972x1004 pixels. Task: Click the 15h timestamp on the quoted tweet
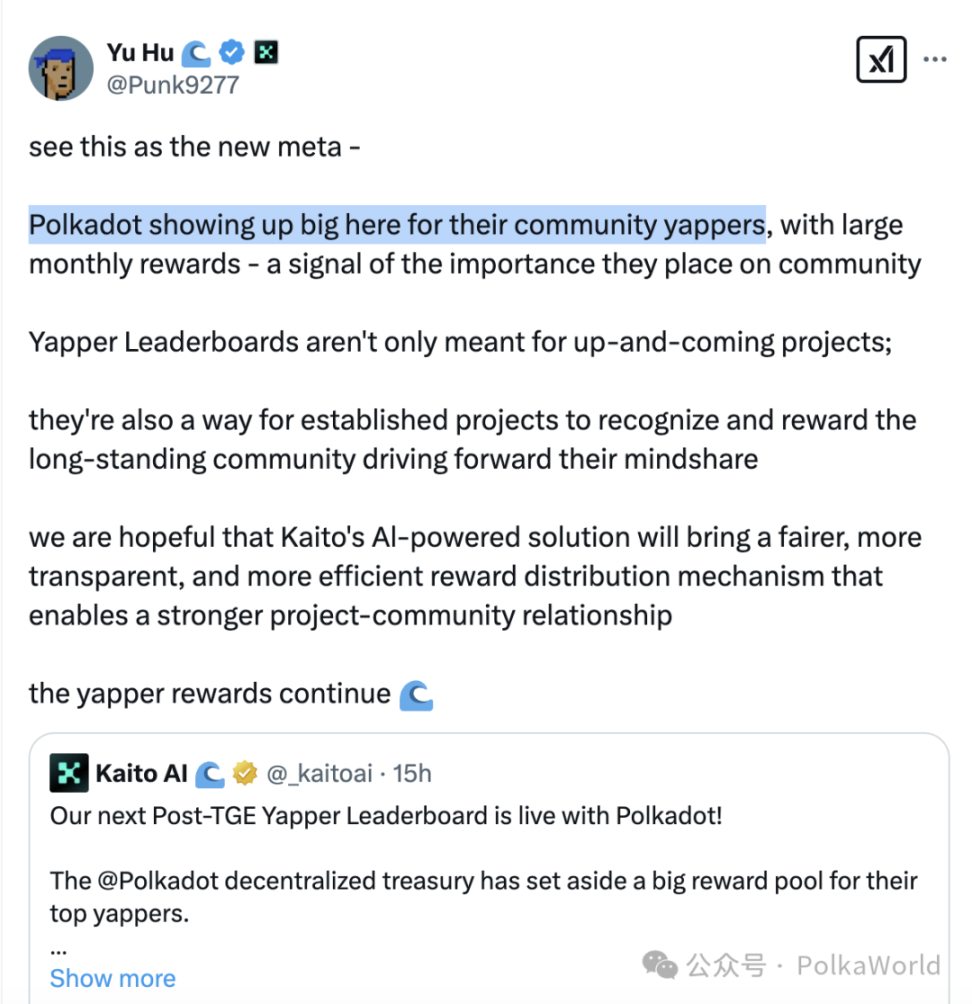[x=410, y=773]
